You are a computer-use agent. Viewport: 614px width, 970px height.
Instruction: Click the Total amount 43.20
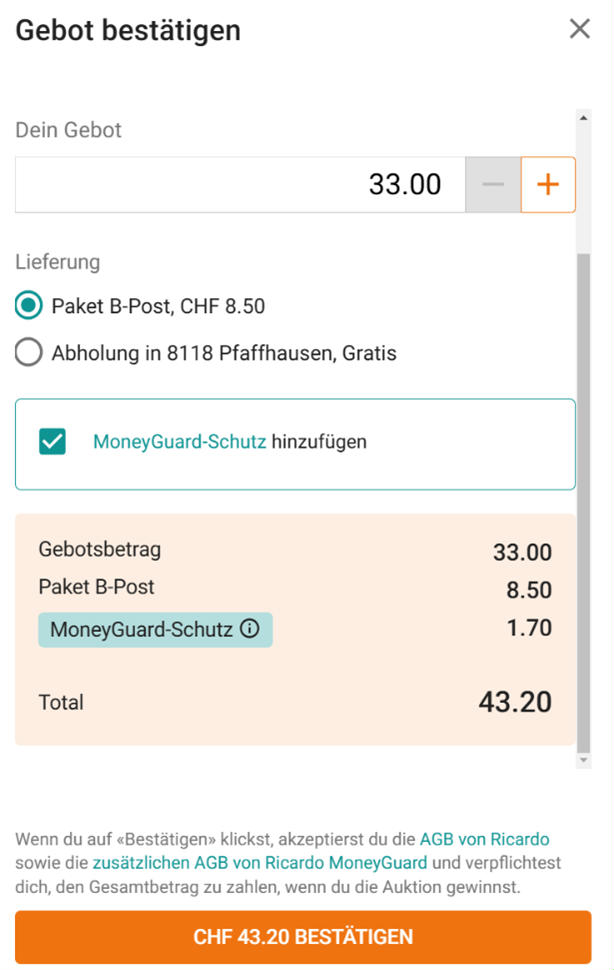[515, 702]
